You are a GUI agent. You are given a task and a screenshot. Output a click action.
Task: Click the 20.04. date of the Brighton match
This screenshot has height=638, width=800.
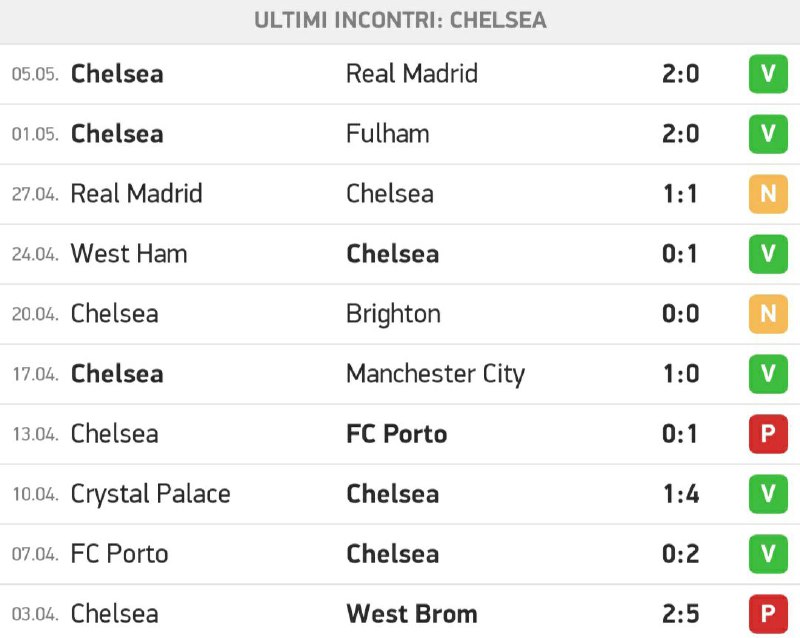click(x=35, y=314)
